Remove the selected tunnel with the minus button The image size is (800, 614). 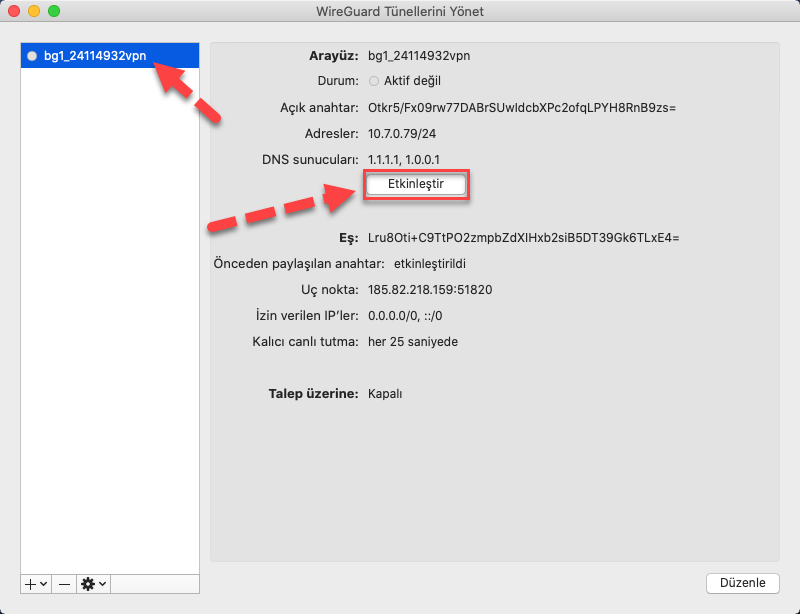(64, 584)
